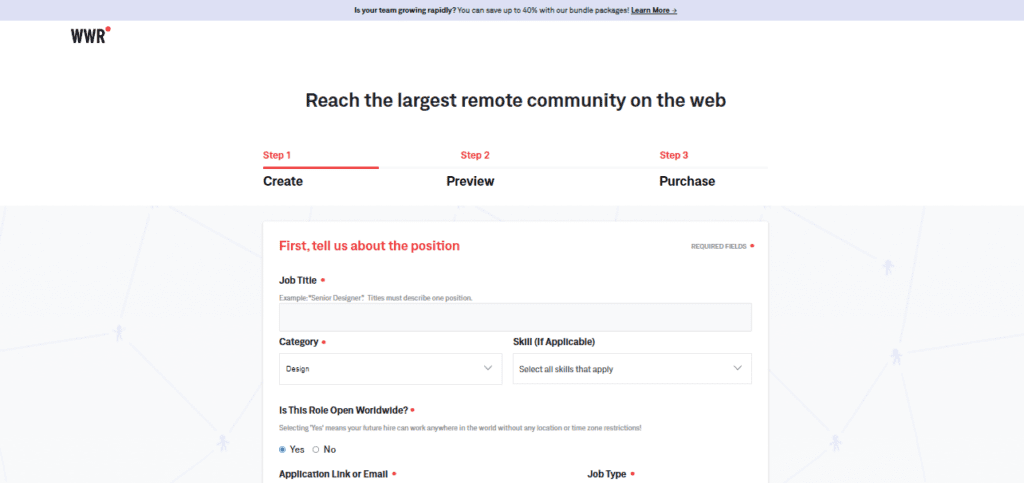The width and height of the screenshot is (1024, 483).
Task: Click the 'Reach the largest remote community' headline
Action: click(x=515, y=101)
